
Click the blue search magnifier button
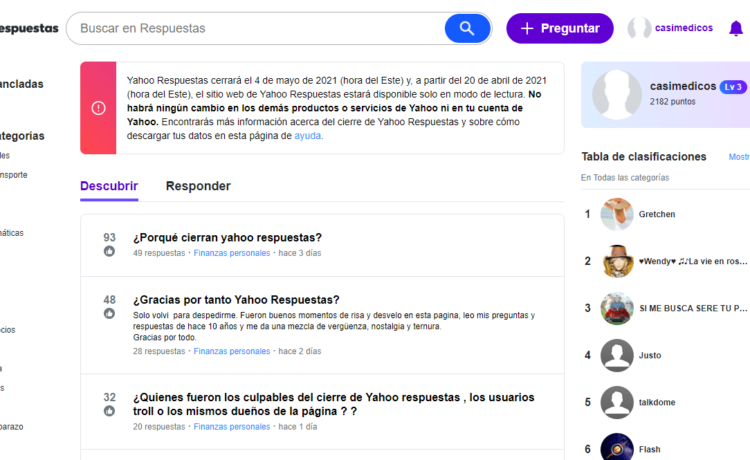click(x=467, y=28)
